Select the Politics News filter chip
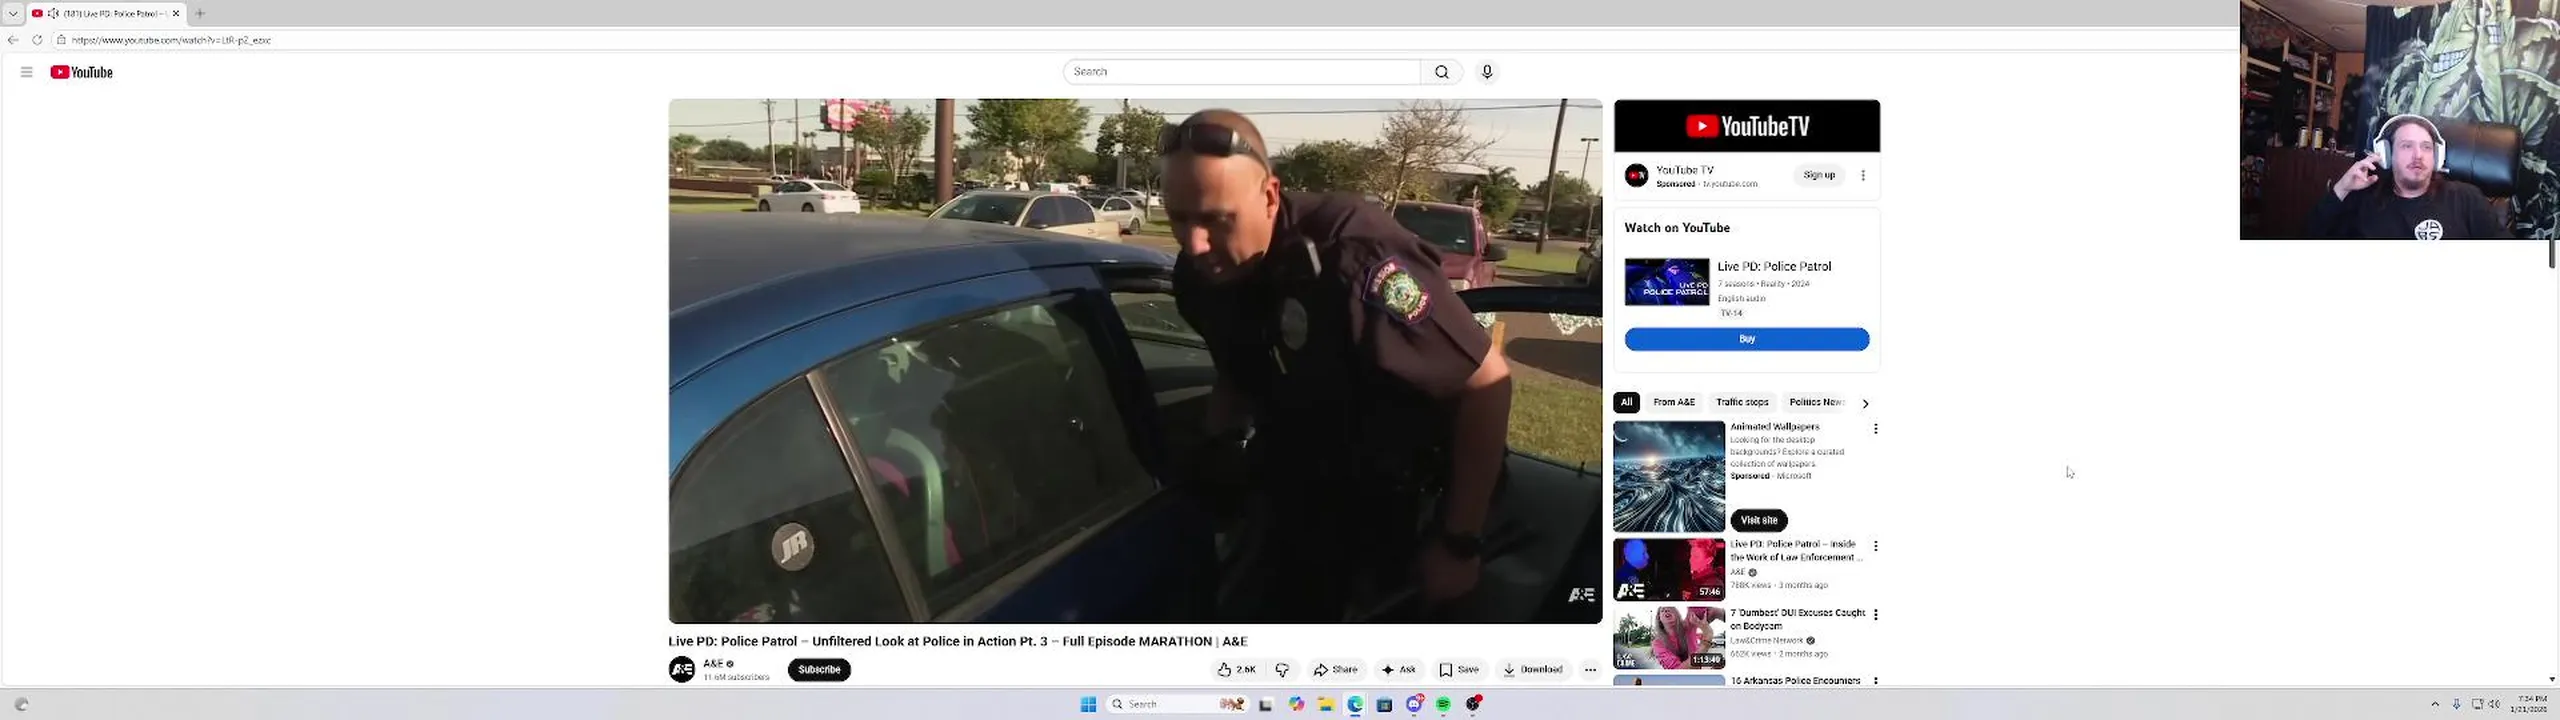 [x=1816, y=402]
